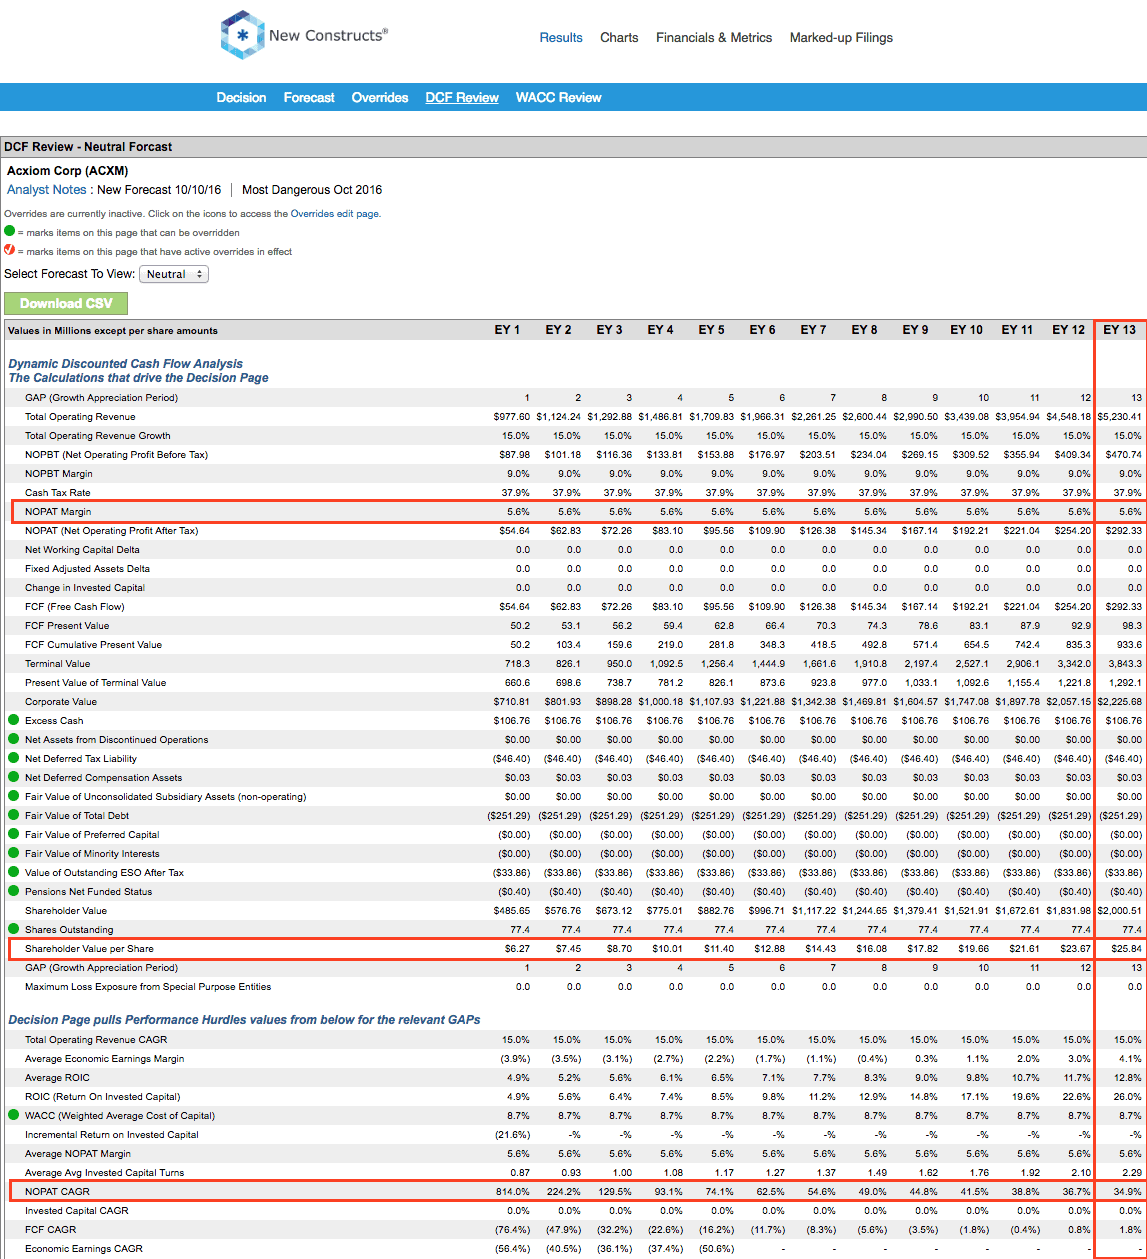Image resolution: width=1147 pixels, height=1259 pixels.
Task: Click the 26.0% ROIC value
Action: coord(1128,1096)
